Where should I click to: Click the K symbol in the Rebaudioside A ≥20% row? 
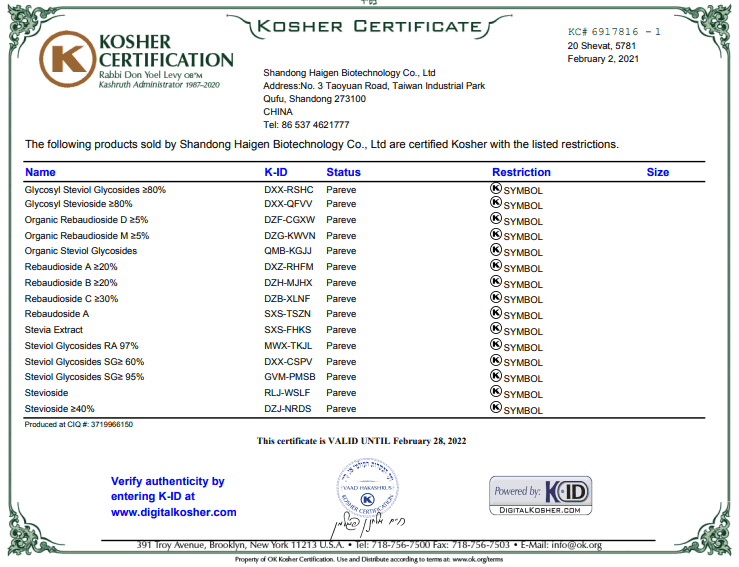pos(496,266)
